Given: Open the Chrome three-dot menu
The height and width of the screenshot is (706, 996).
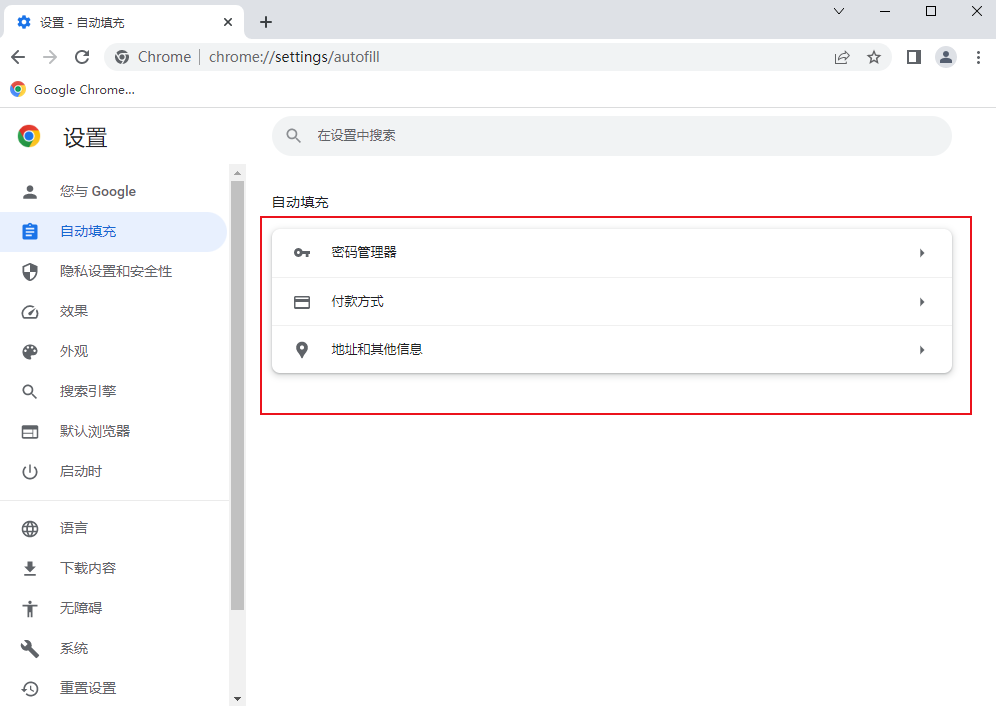Looking at the screenshot, I should coord(978,57).
